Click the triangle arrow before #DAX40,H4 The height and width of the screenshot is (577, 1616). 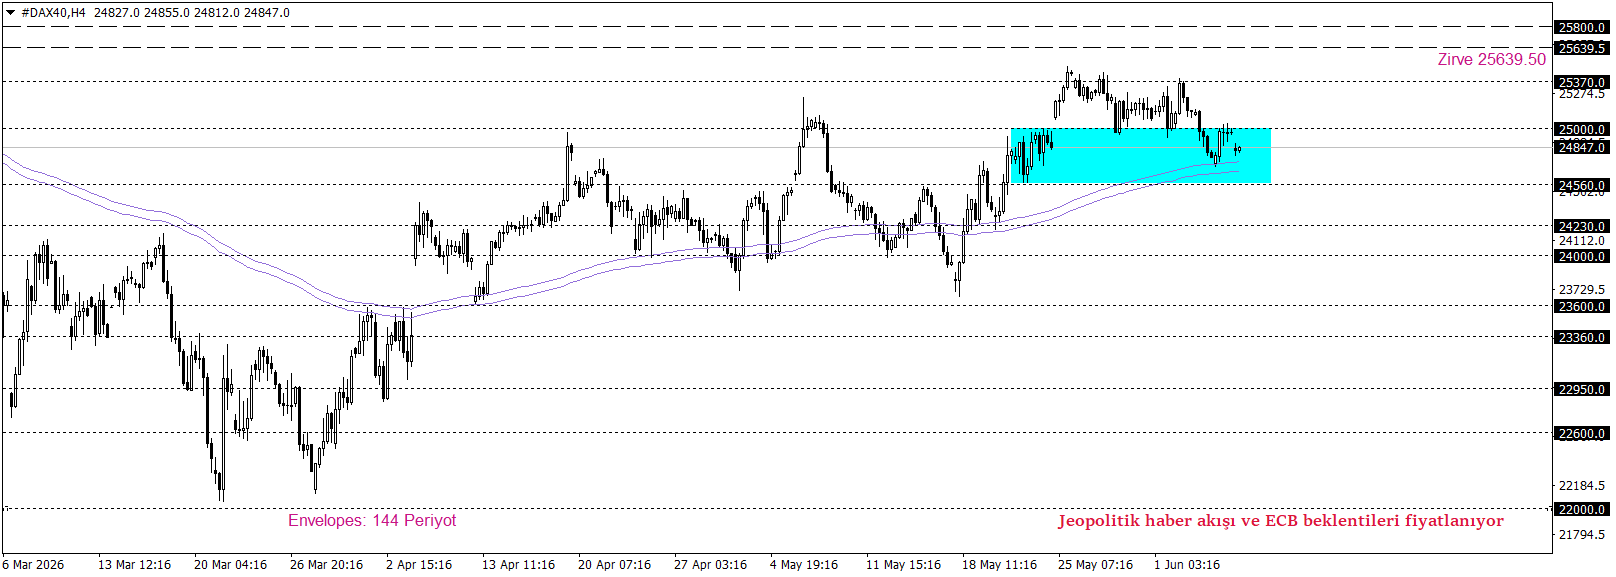pos(10,13)
